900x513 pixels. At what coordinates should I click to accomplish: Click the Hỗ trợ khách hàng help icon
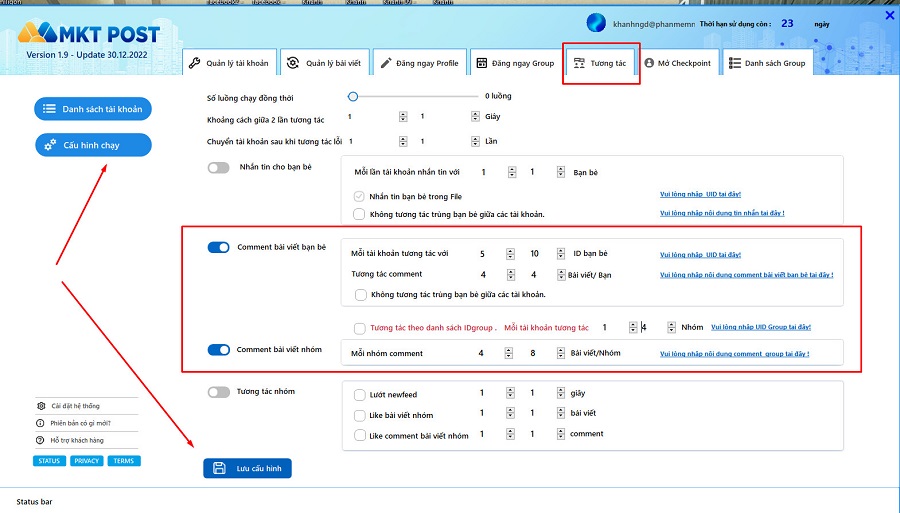[40, 440]
